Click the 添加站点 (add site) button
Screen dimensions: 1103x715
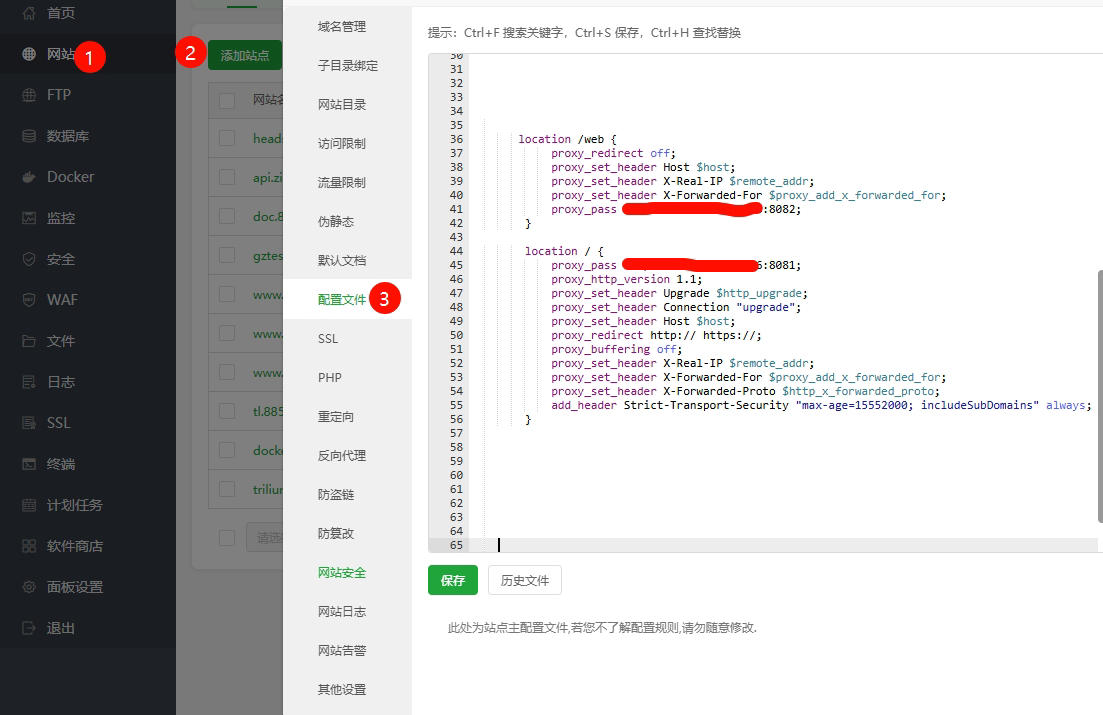click(244, 55)
